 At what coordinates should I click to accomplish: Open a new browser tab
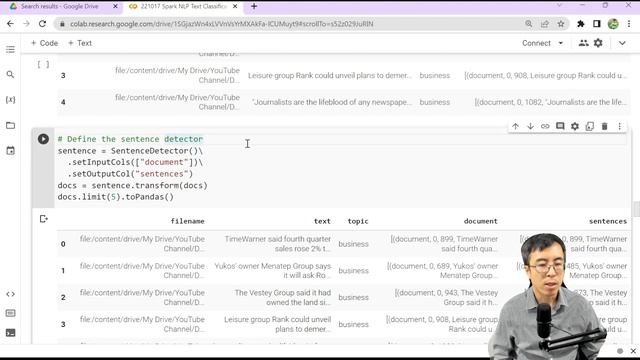(254, 7)
